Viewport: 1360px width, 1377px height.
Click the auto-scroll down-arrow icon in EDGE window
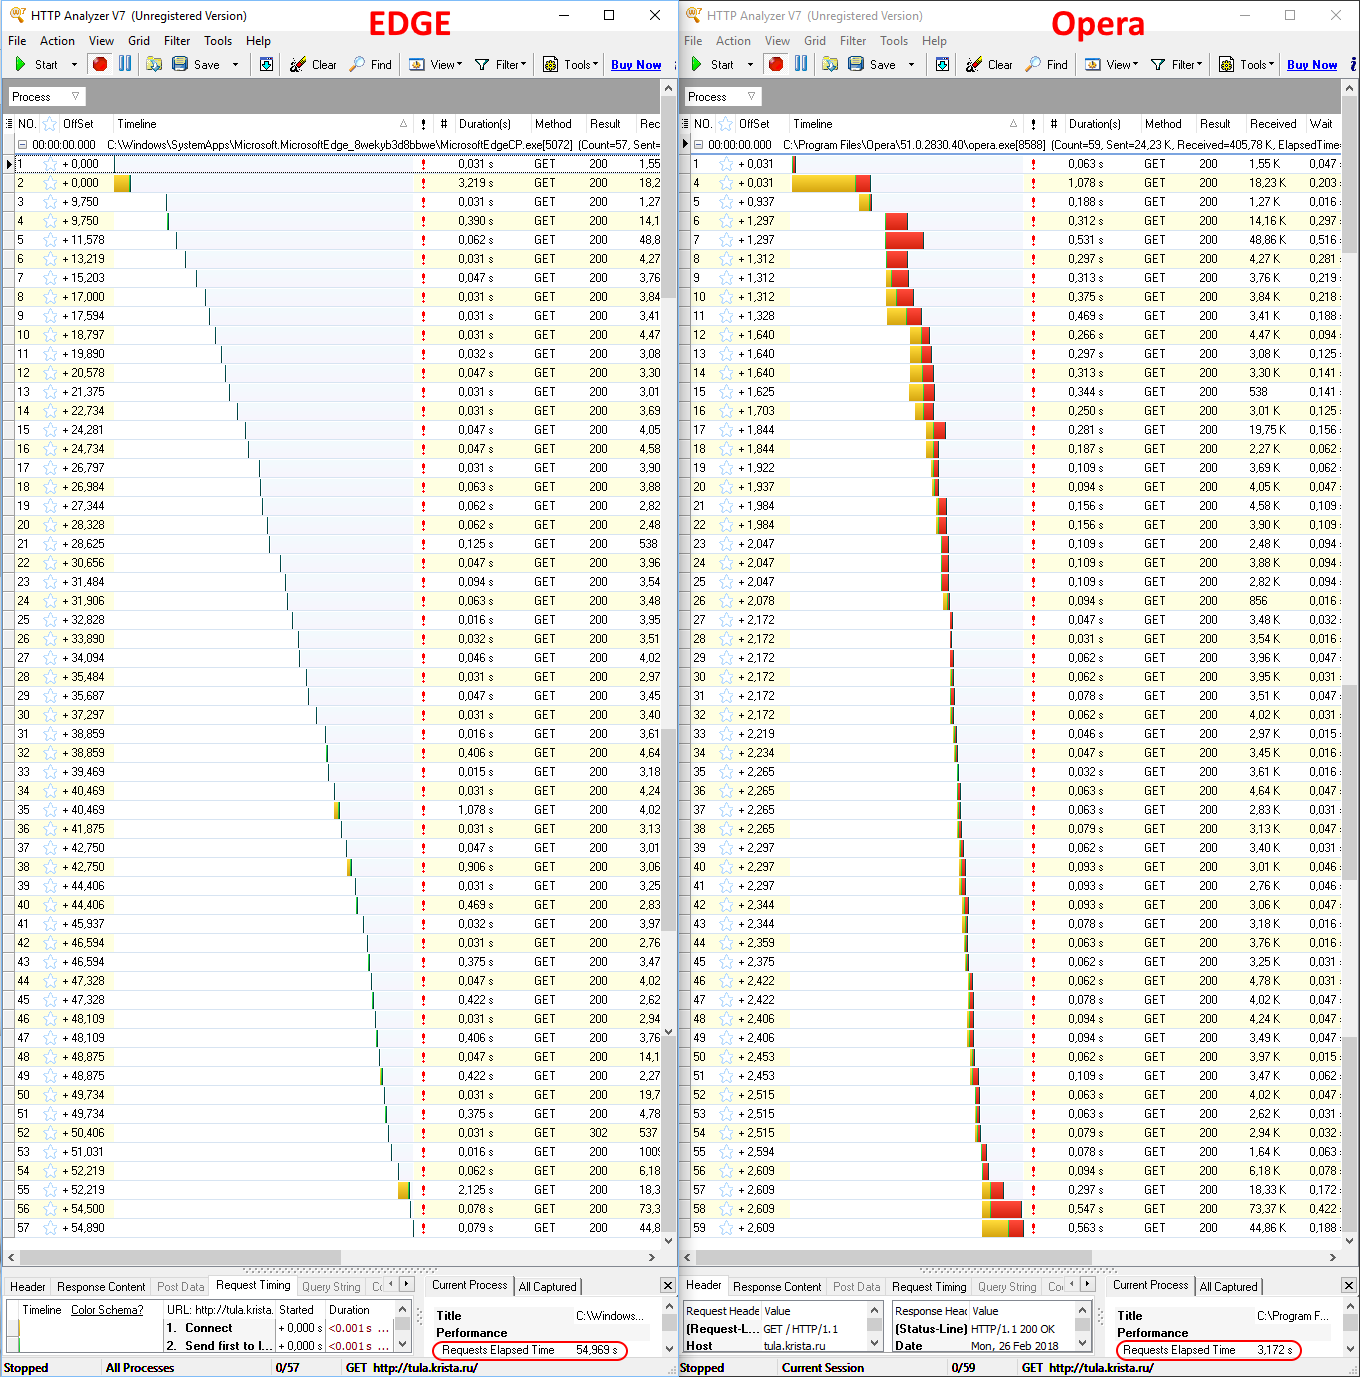pos(266,64)
